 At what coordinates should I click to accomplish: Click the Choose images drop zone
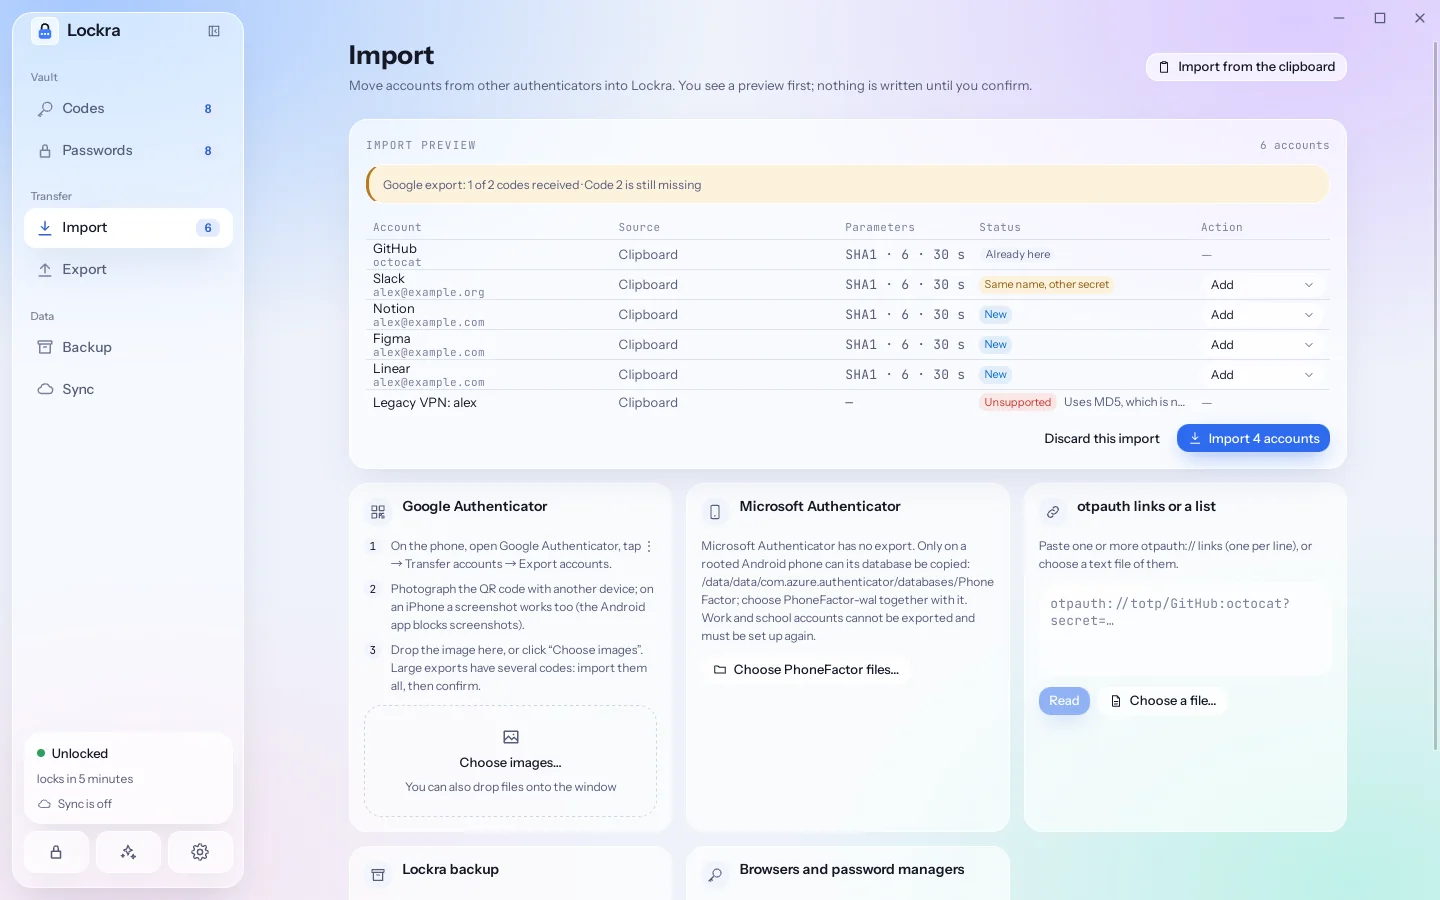click(x=511, y=761)
